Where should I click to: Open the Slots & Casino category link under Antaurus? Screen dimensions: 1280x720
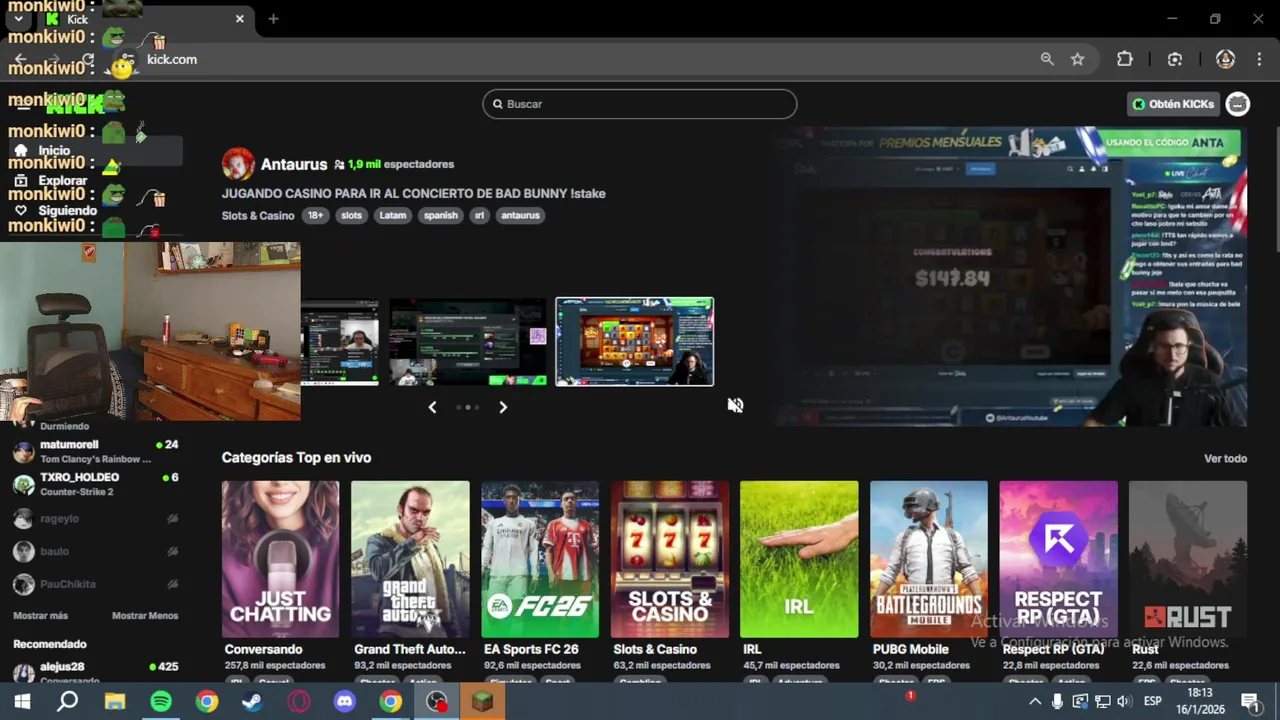pos(258,215)
